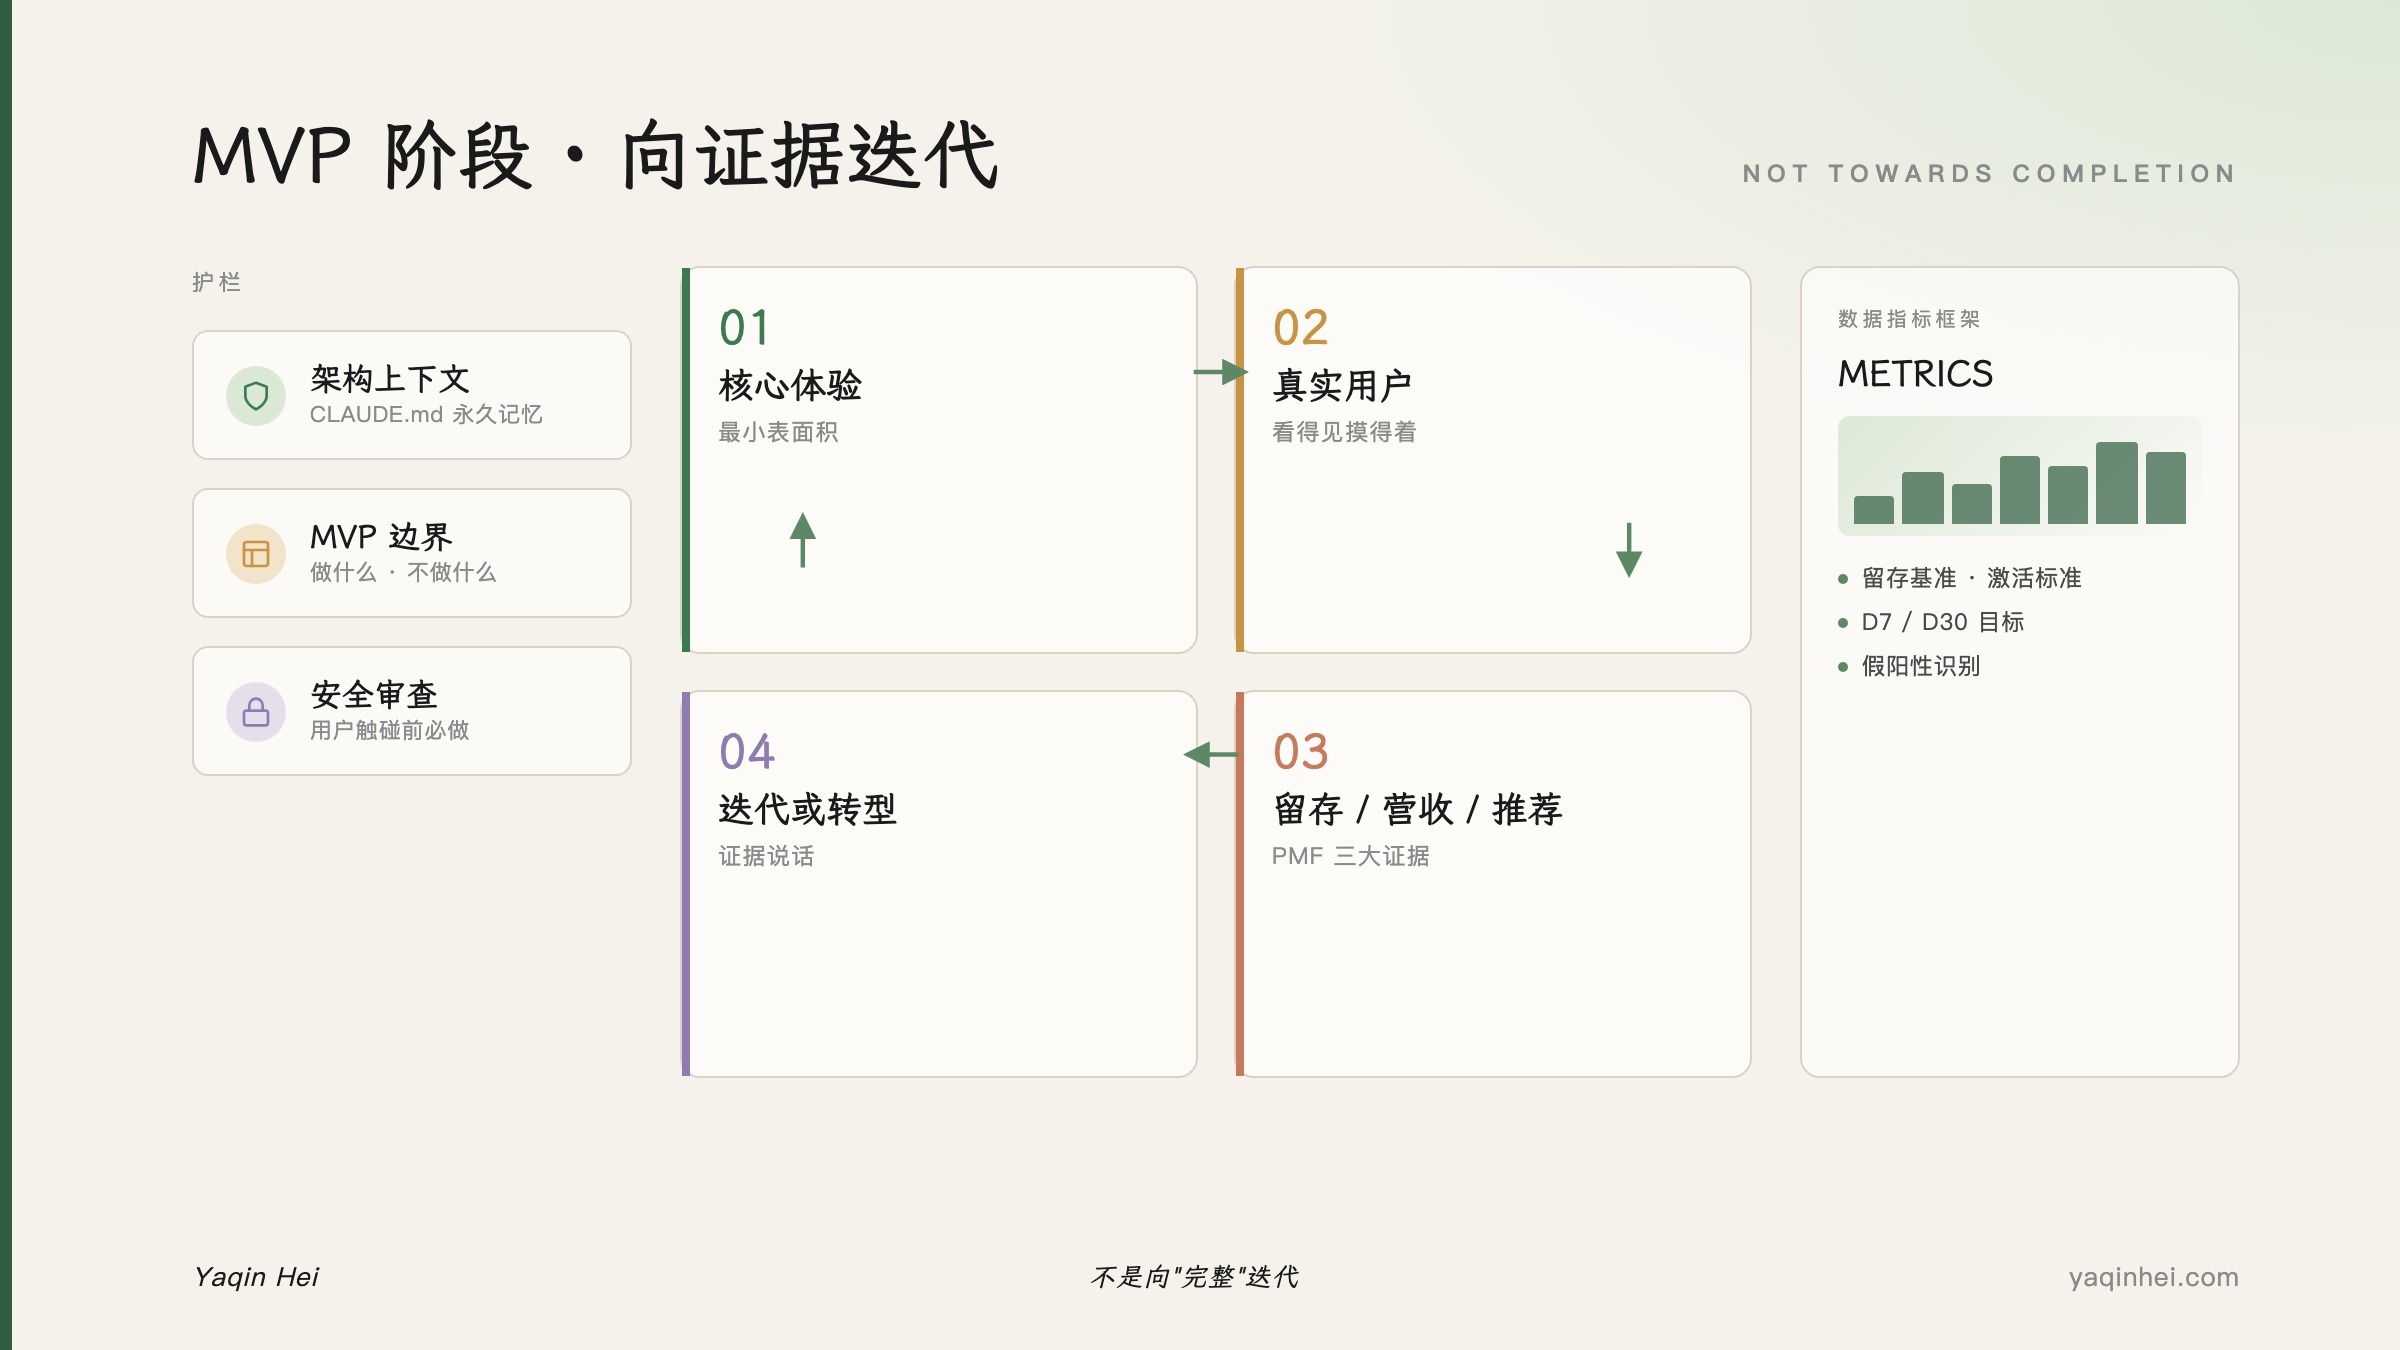
Task: Click the 02 number in 真实用户 card
Action: [1300, 328]
